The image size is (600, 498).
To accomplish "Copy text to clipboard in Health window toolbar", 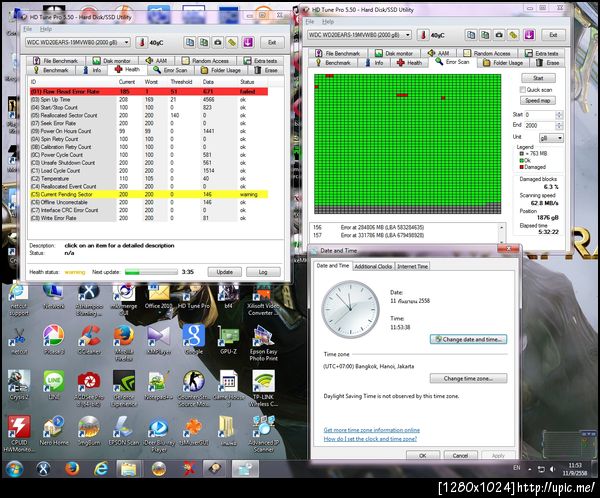I will (189, 42).
